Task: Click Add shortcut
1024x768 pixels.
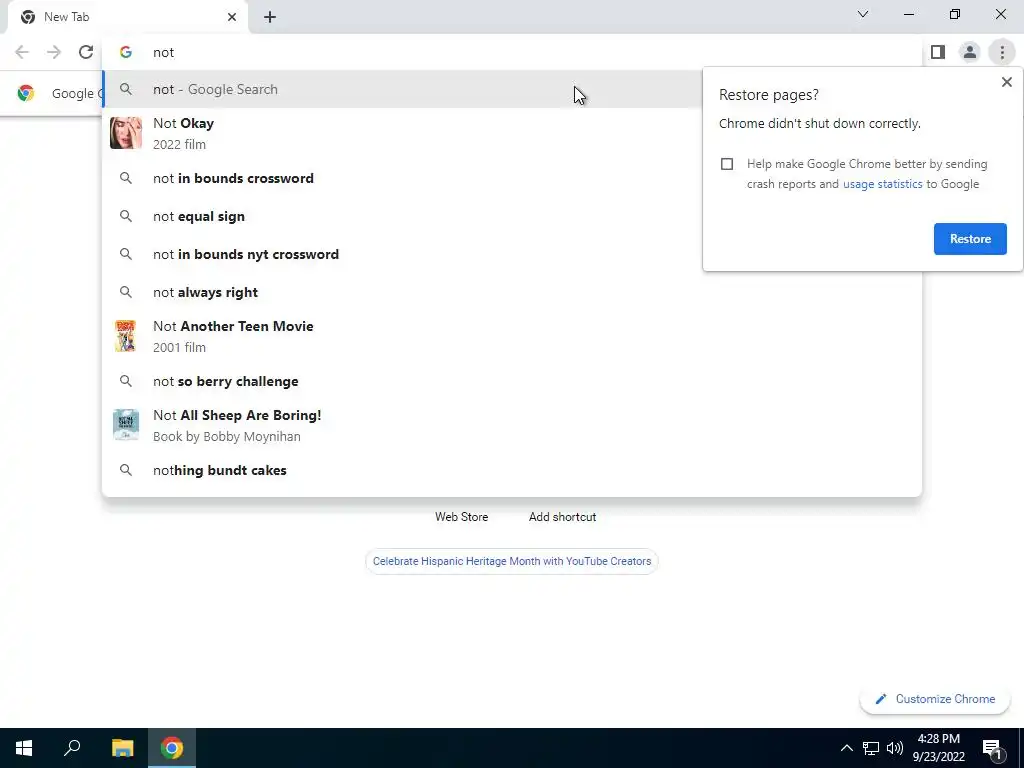Action: tap(562, 517)
